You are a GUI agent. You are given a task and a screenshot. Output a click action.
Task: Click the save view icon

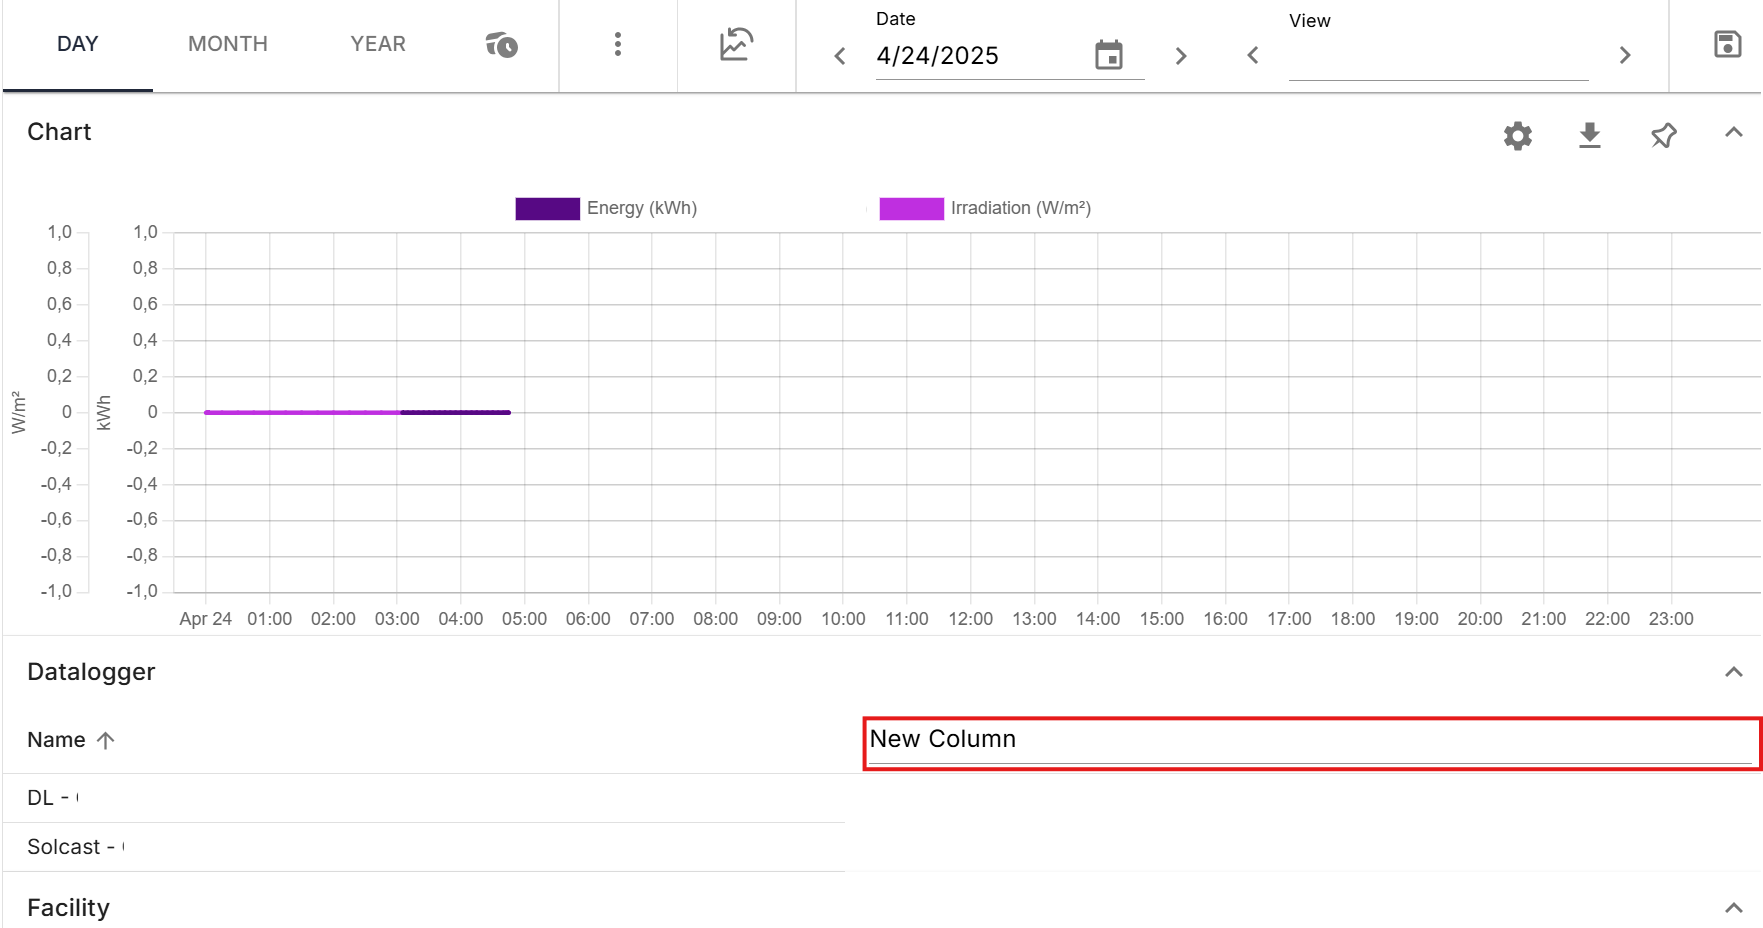point(1727,45)
